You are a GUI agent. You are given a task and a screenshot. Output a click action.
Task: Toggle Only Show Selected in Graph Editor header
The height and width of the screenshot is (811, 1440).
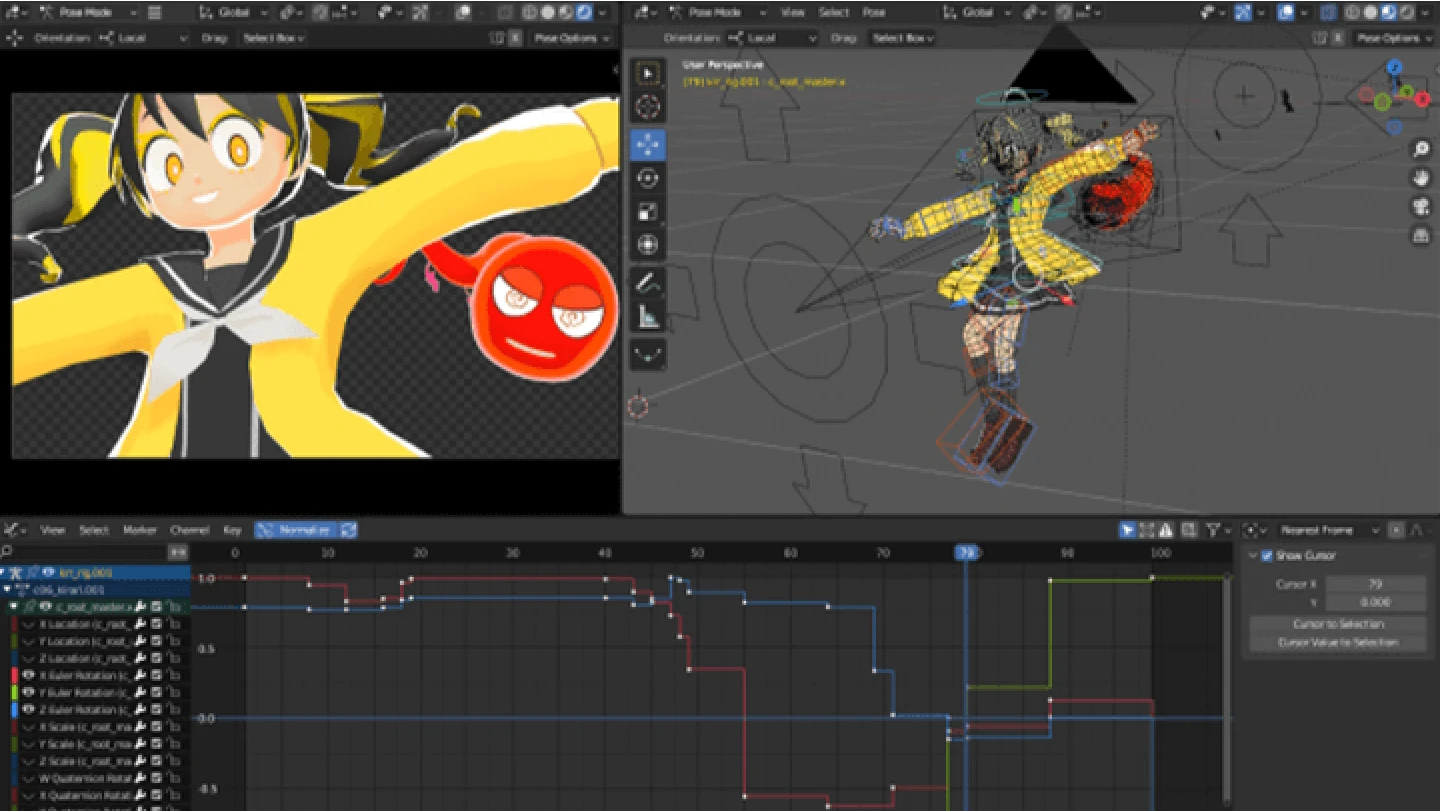1128,530
